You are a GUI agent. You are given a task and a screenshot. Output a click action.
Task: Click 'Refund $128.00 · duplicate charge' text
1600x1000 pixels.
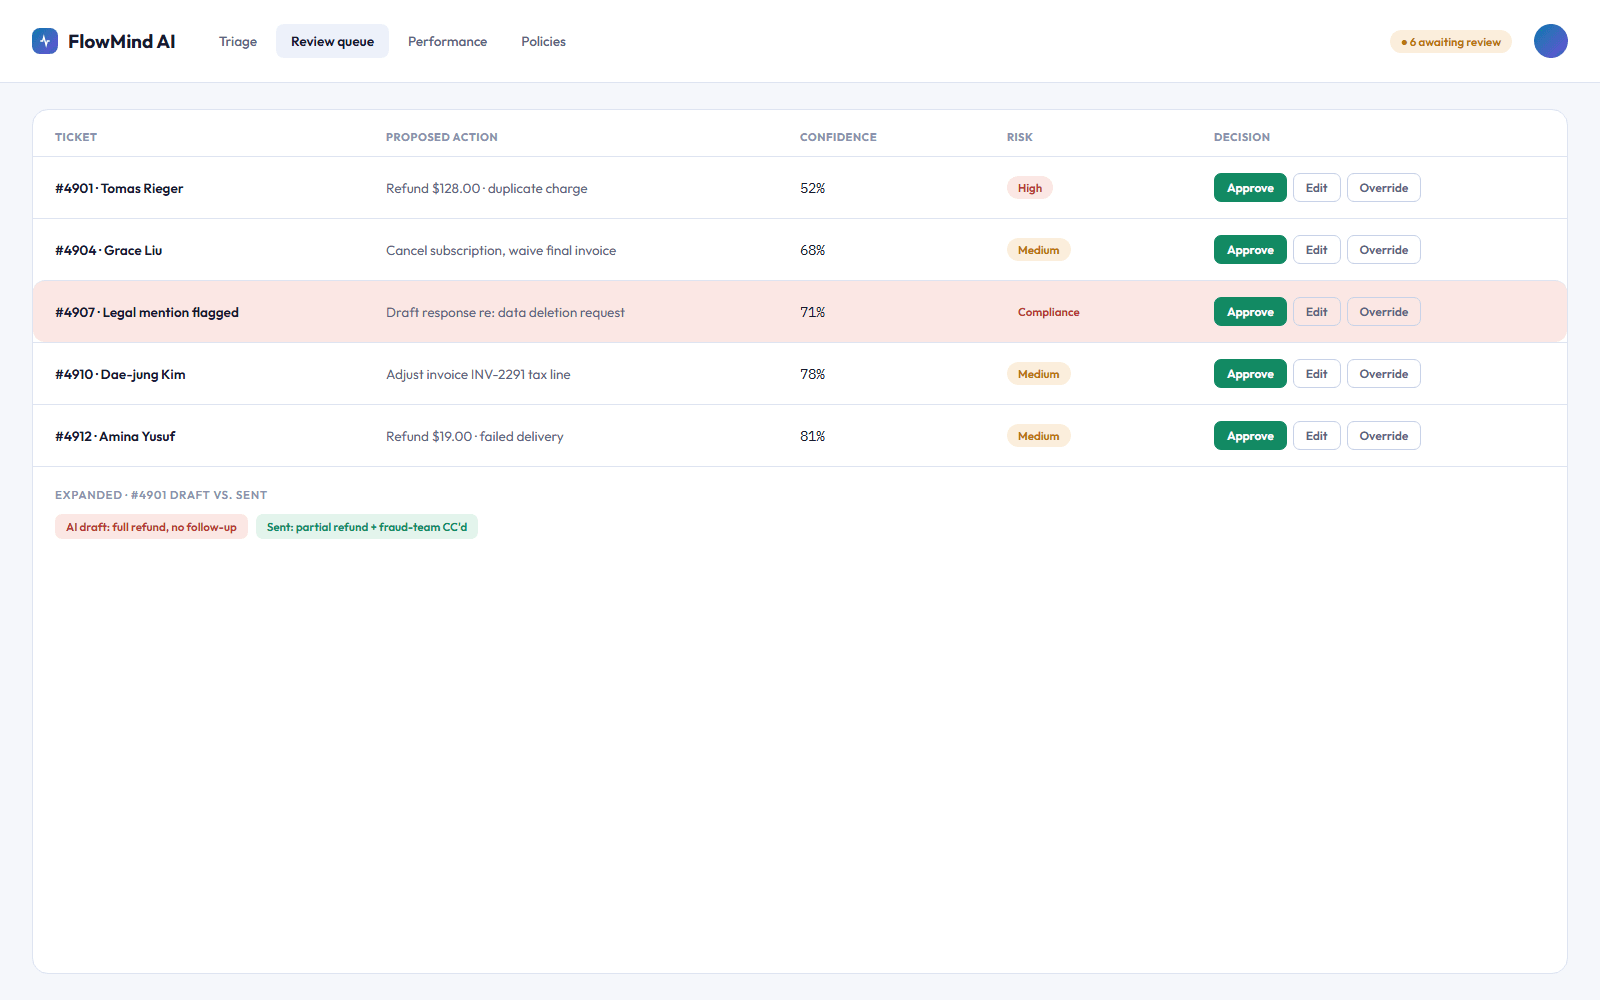coord(487,188)
